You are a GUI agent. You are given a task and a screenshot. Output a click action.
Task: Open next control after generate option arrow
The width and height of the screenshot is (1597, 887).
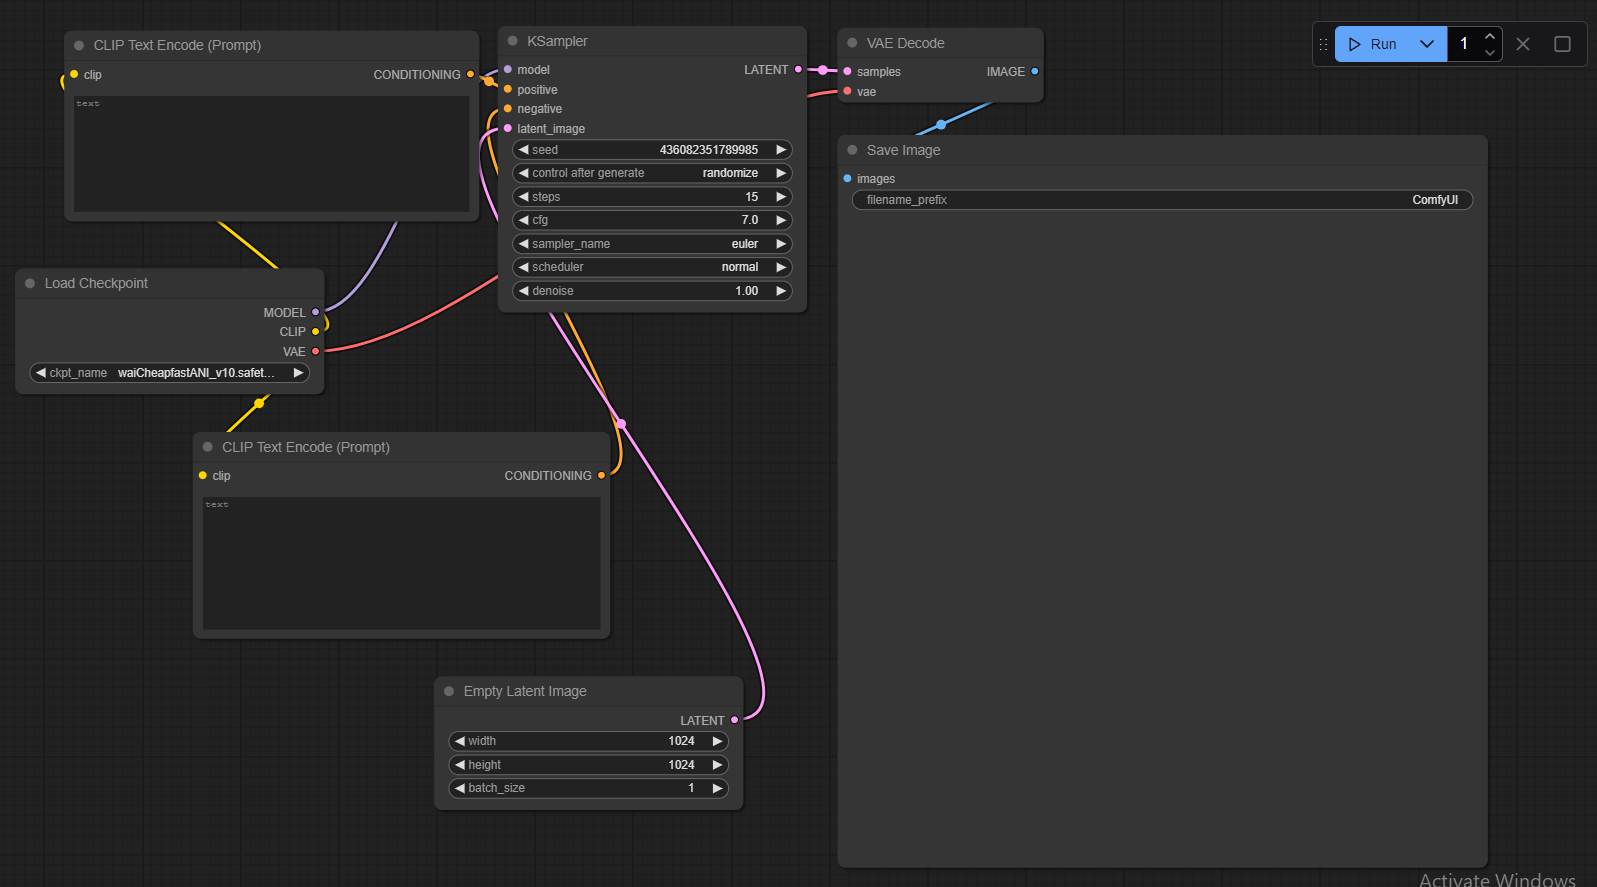[781, 173]
